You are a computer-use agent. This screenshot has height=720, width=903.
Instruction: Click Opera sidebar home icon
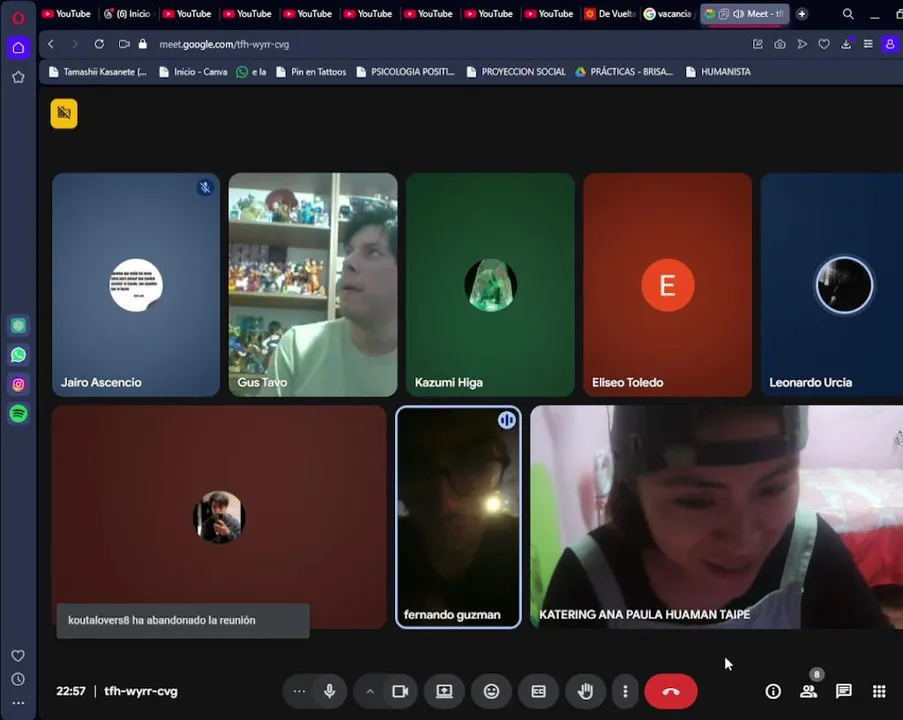[x=18, y=47]
